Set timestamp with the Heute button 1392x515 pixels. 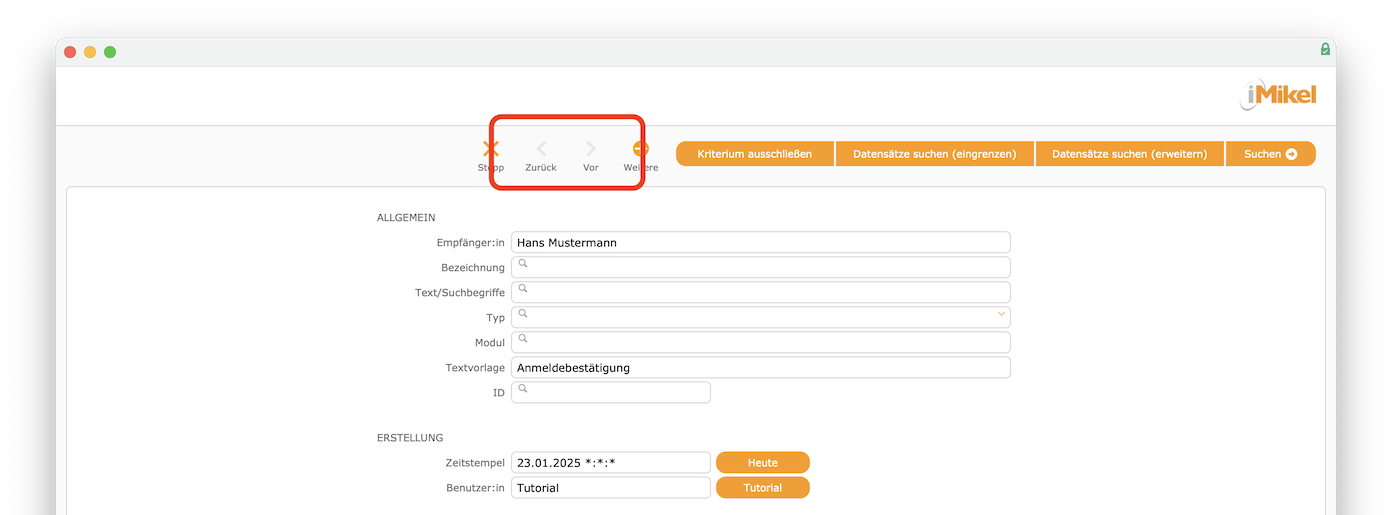coord(763,462)
